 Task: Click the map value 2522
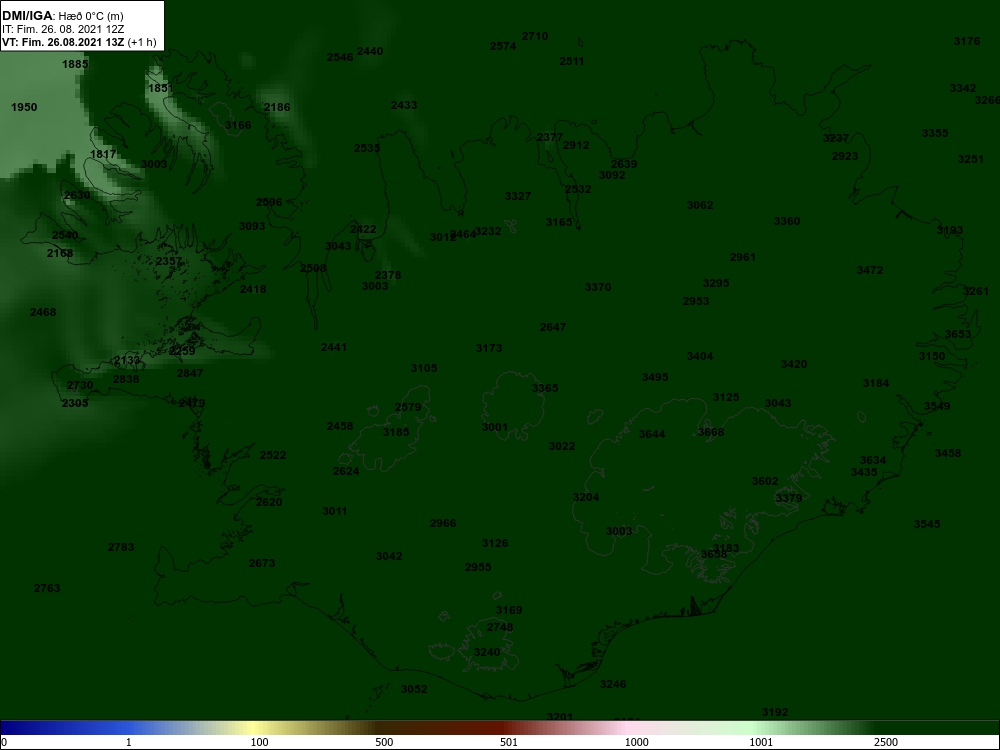click(274, 455)
